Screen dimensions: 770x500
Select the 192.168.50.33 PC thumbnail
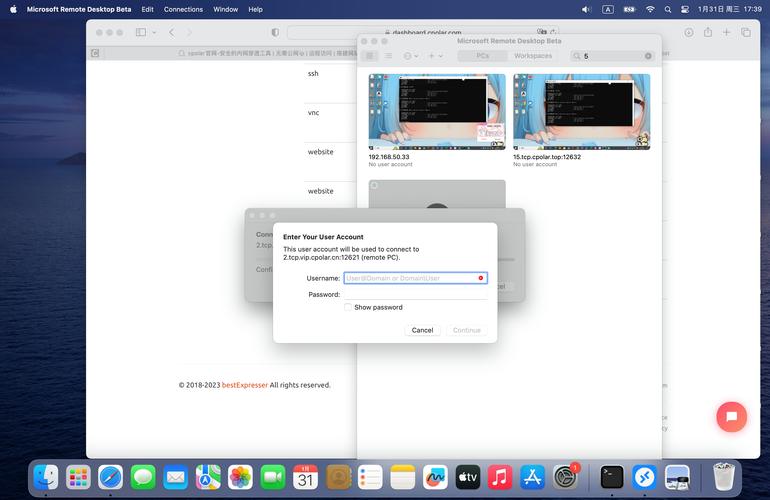tap(437, 111)
